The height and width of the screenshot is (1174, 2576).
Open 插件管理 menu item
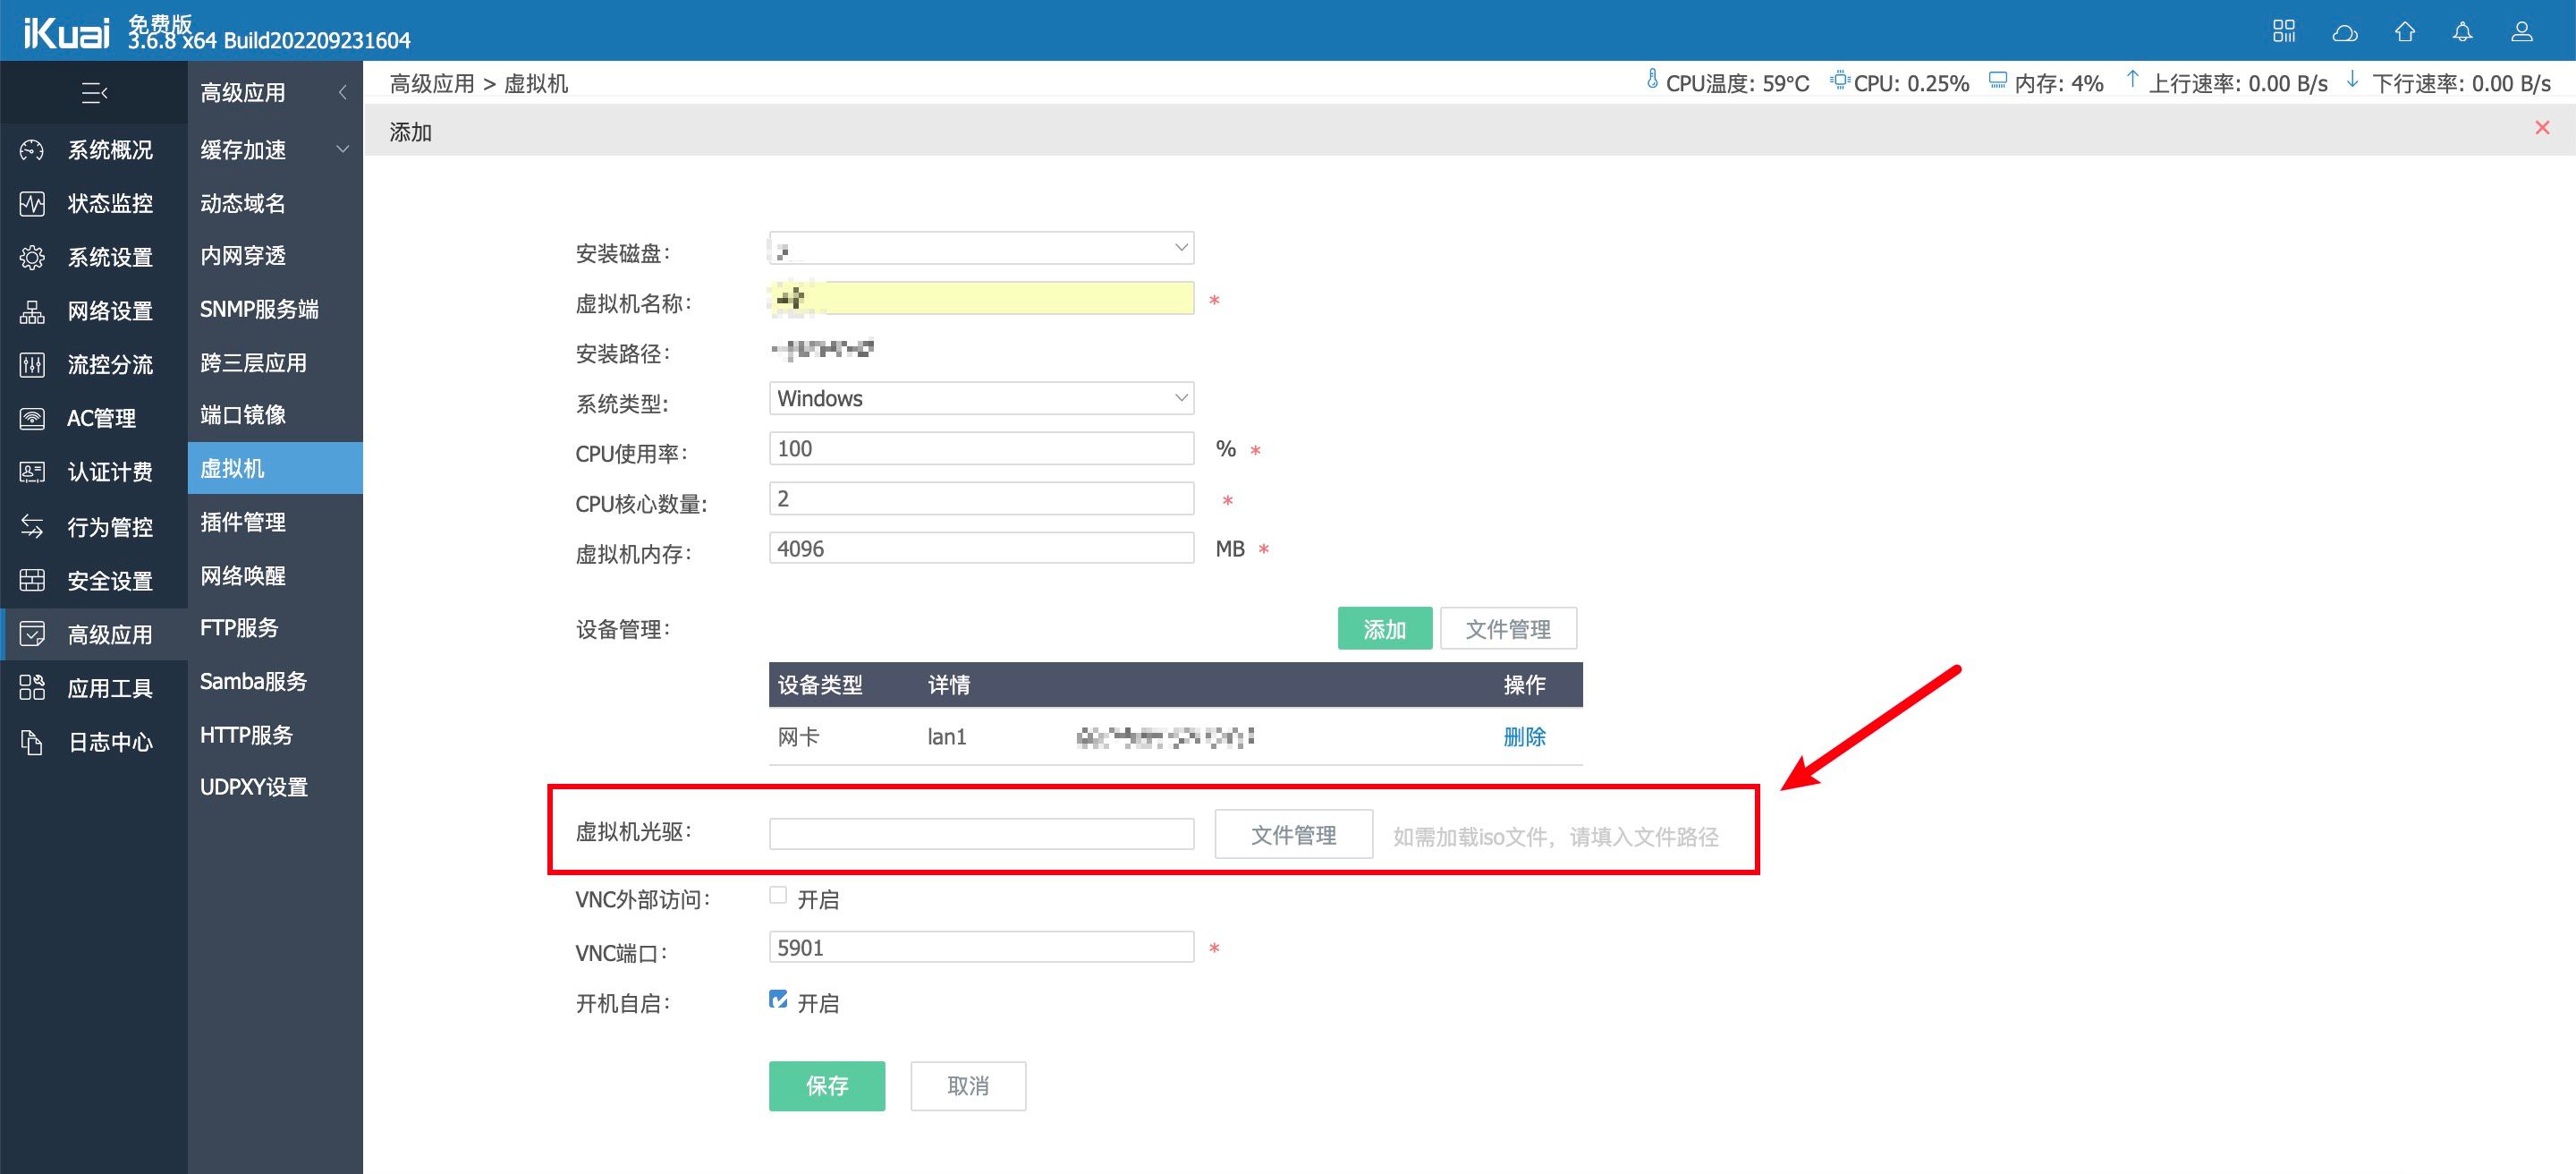(x=243, y=522)
